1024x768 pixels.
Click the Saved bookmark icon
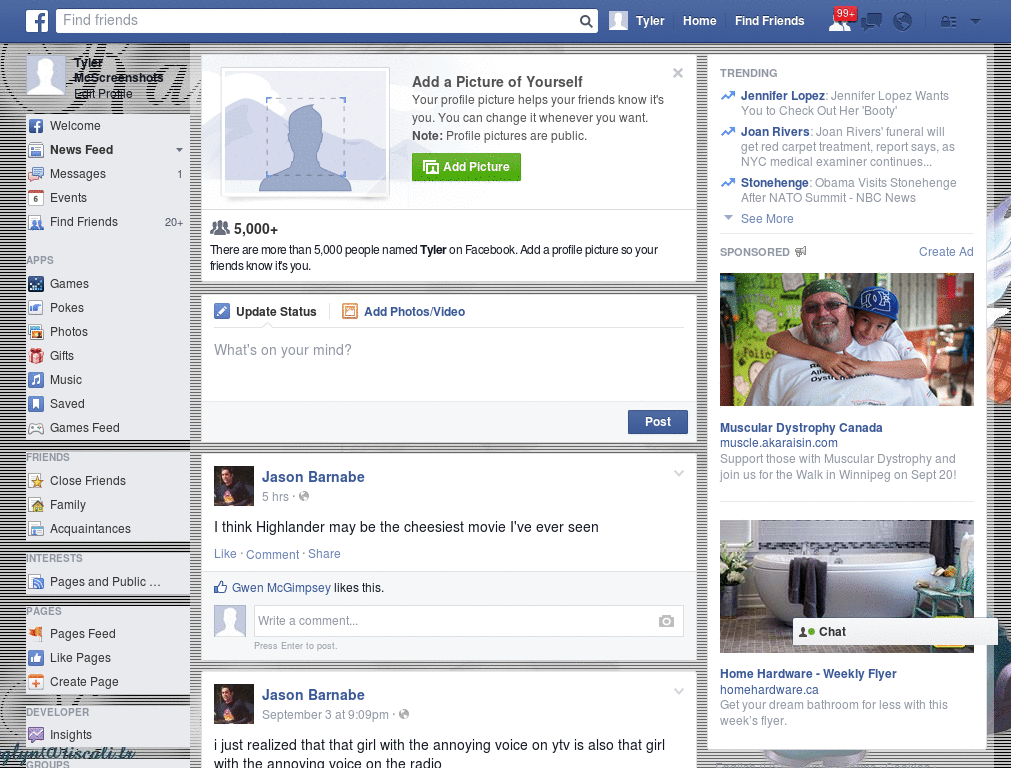[x=36, y=404]
